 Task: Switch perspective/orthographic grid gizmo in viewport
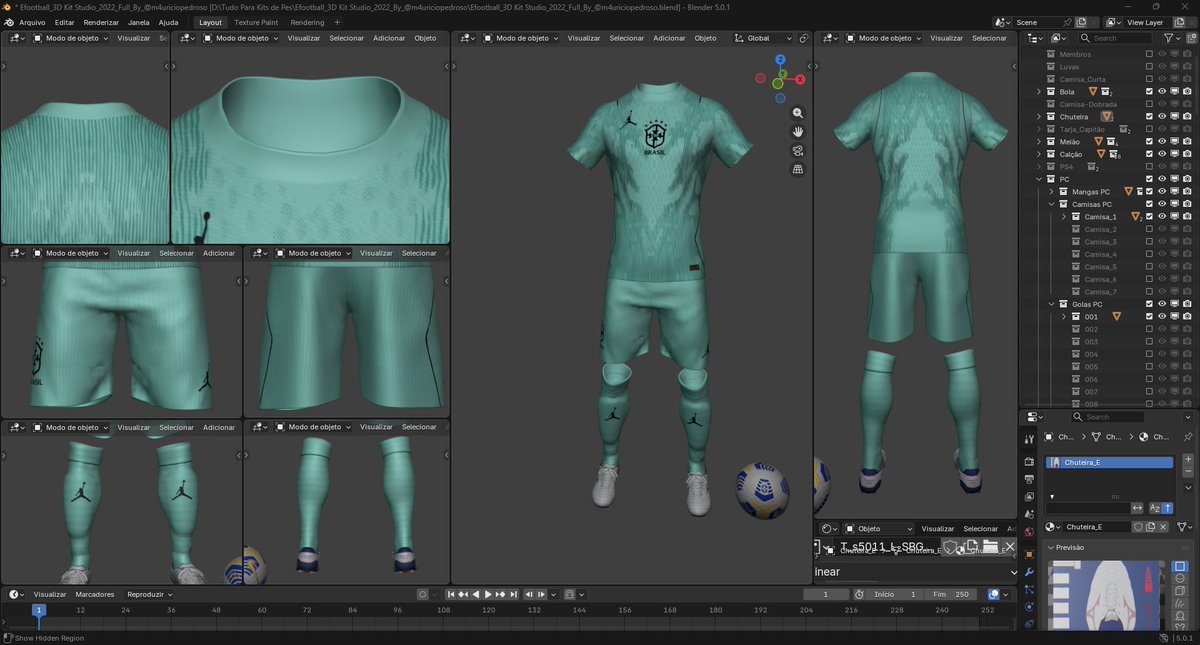[x=798, y=170]
